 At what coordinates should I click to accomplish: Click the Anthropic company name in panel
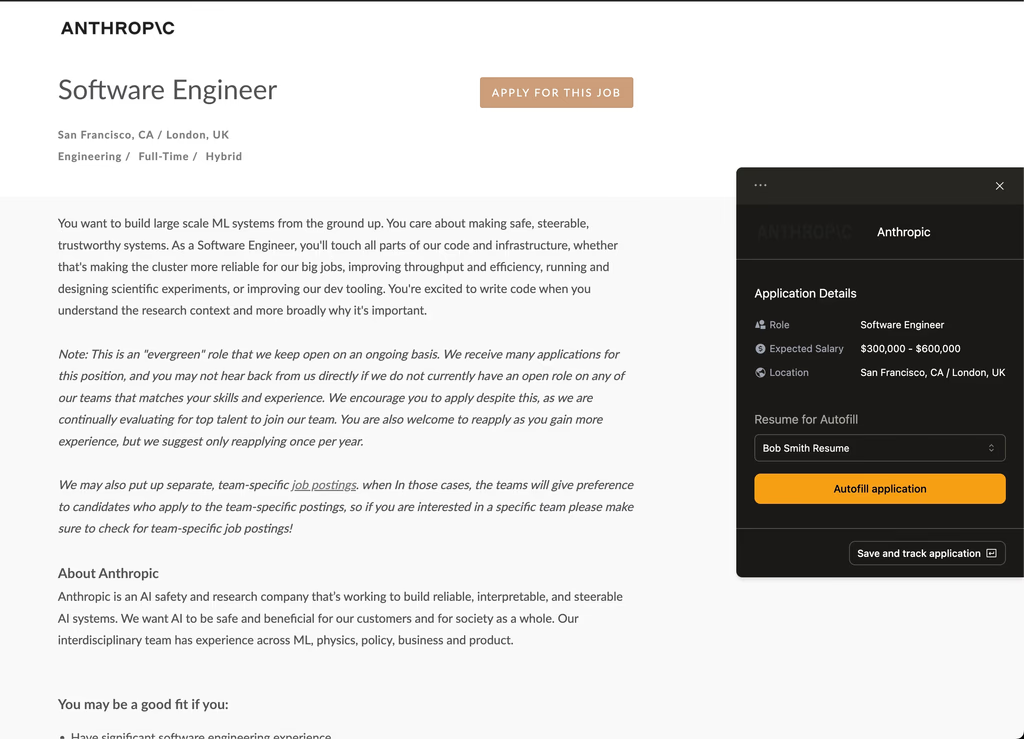pyautogui.click(x=903, y=232)
